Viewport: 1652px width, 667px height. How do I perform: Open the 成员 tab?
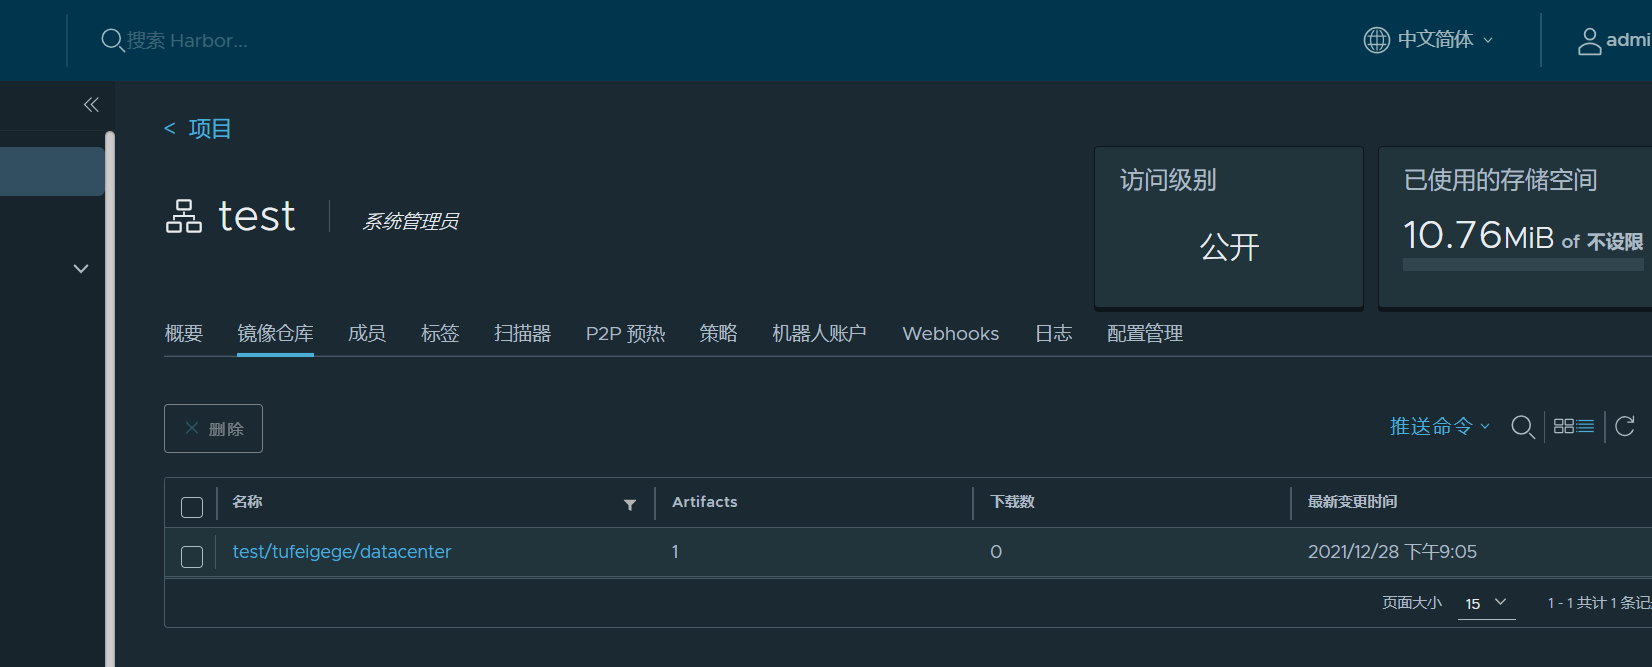[367, 333]
